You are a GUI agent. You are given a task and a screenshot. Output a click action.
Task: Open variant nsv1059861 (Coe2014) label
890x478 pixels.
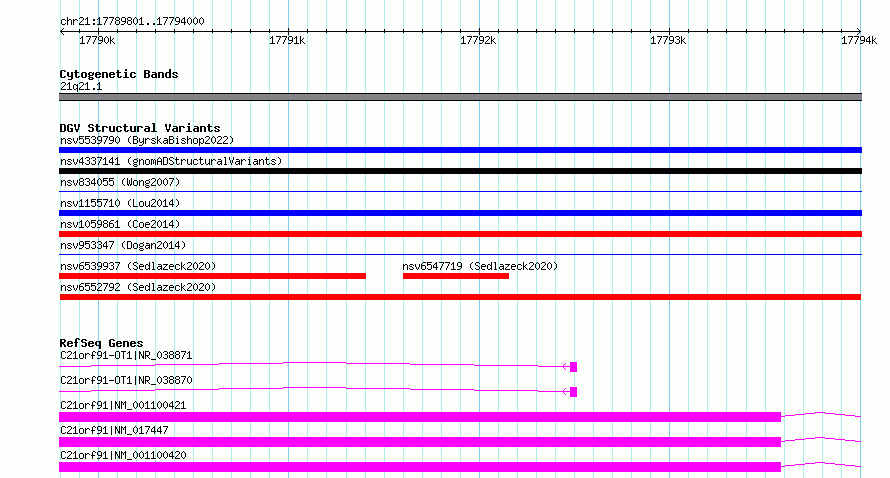[120, 224]
